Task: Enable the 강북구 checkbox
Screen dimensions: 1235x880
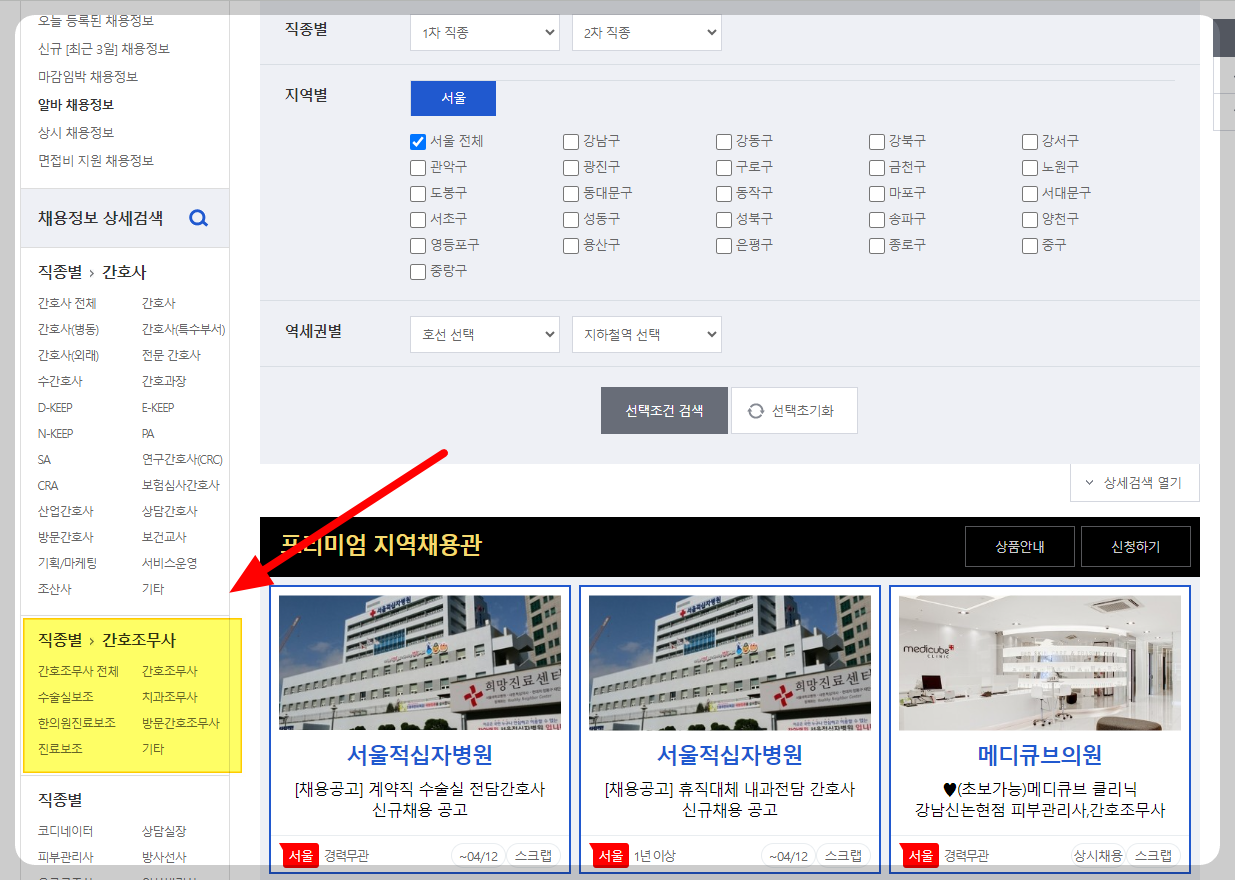Action: tap(877, 141)
